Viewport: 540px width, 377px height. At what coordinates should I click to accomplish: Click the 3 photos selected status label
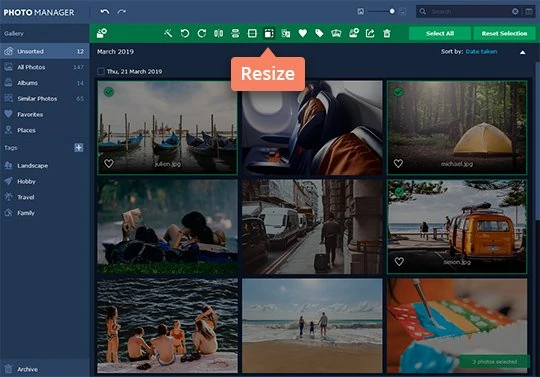tap(495, 362)
